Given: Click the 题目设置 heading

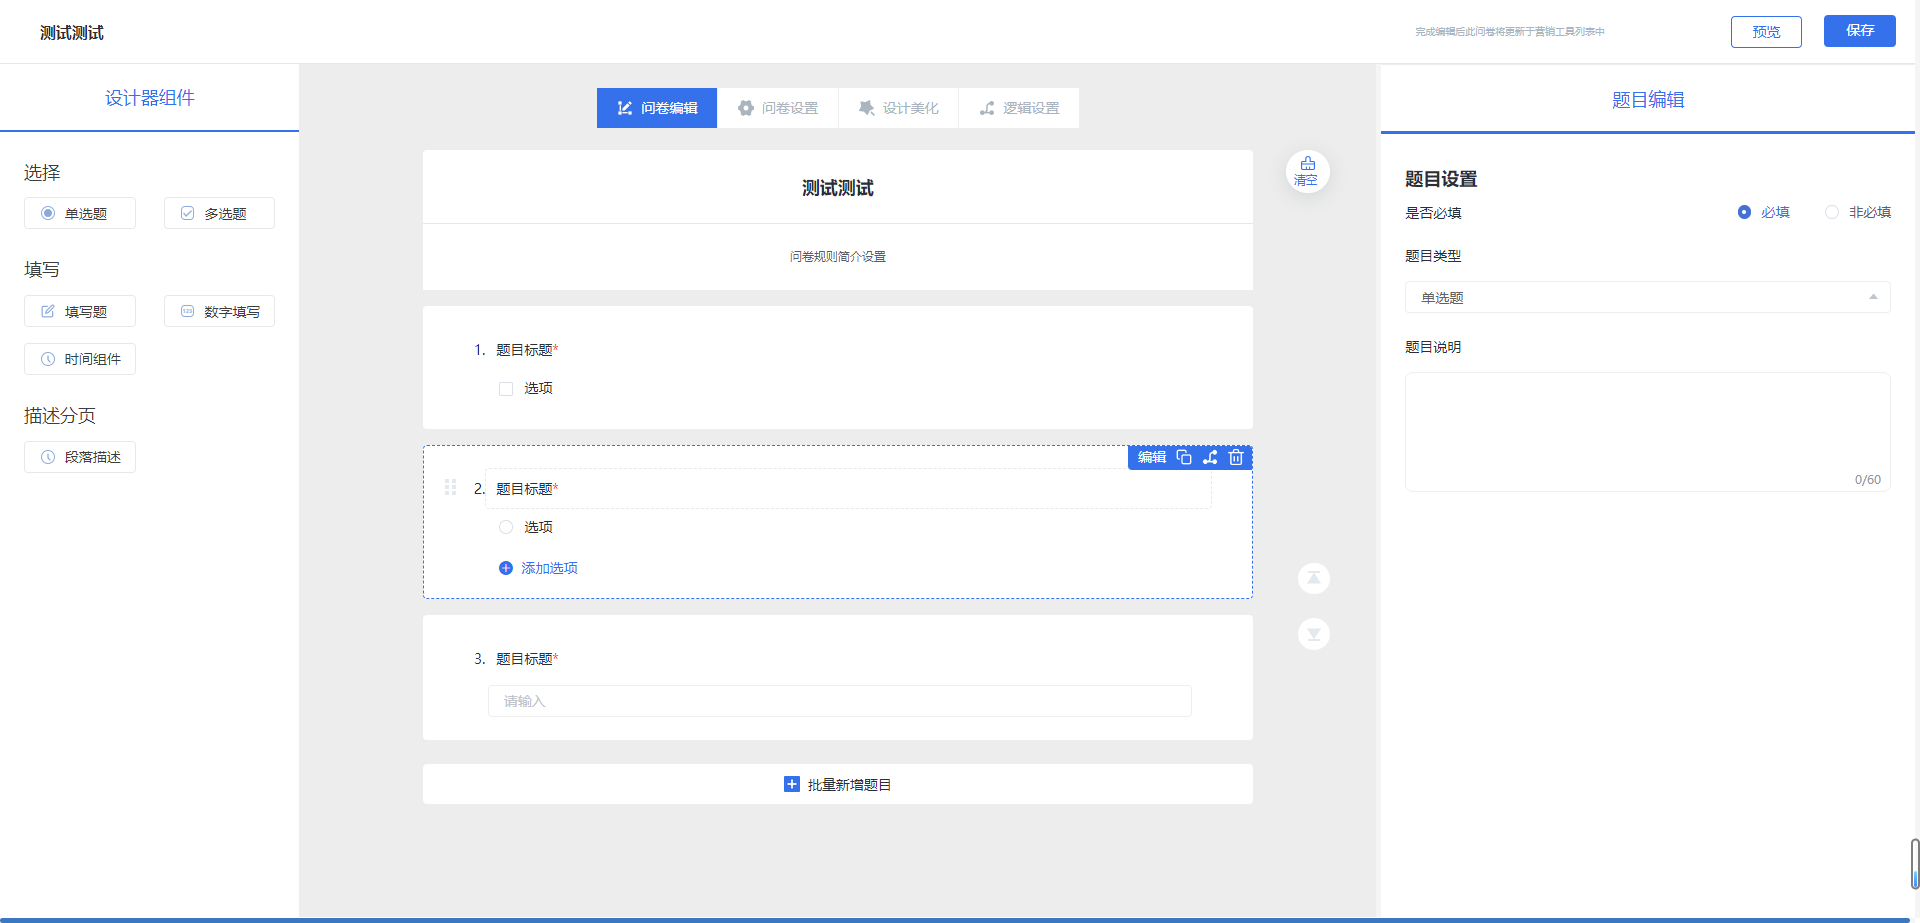Looking at the screenshot, I should point(1441,179).
